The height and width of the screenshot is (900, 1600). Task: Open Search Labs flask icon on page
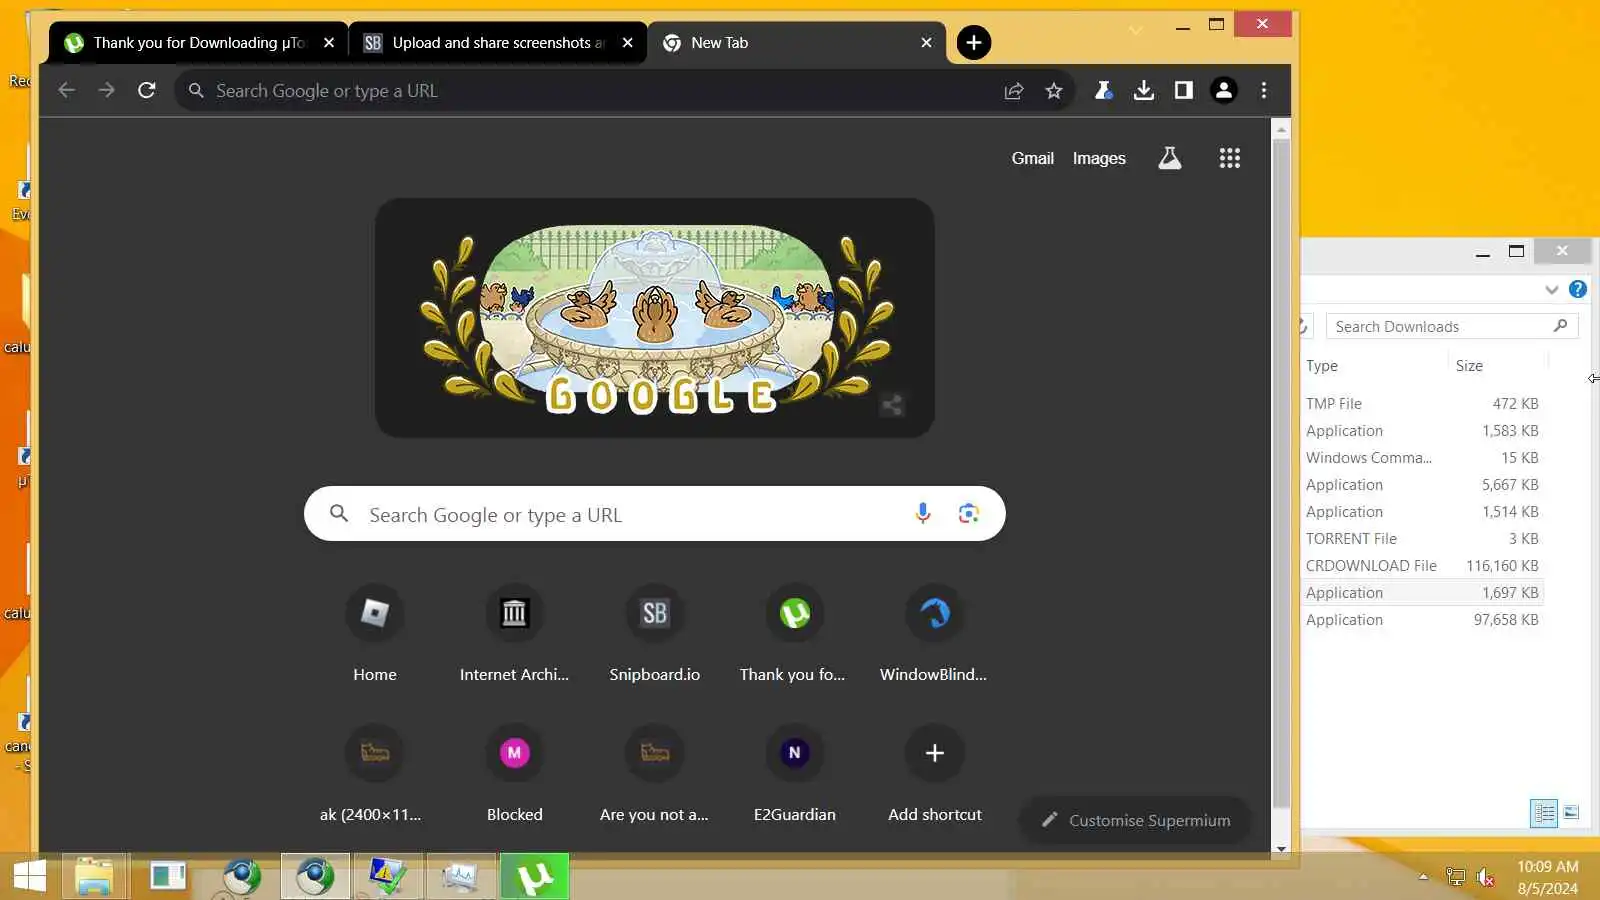1170,158
